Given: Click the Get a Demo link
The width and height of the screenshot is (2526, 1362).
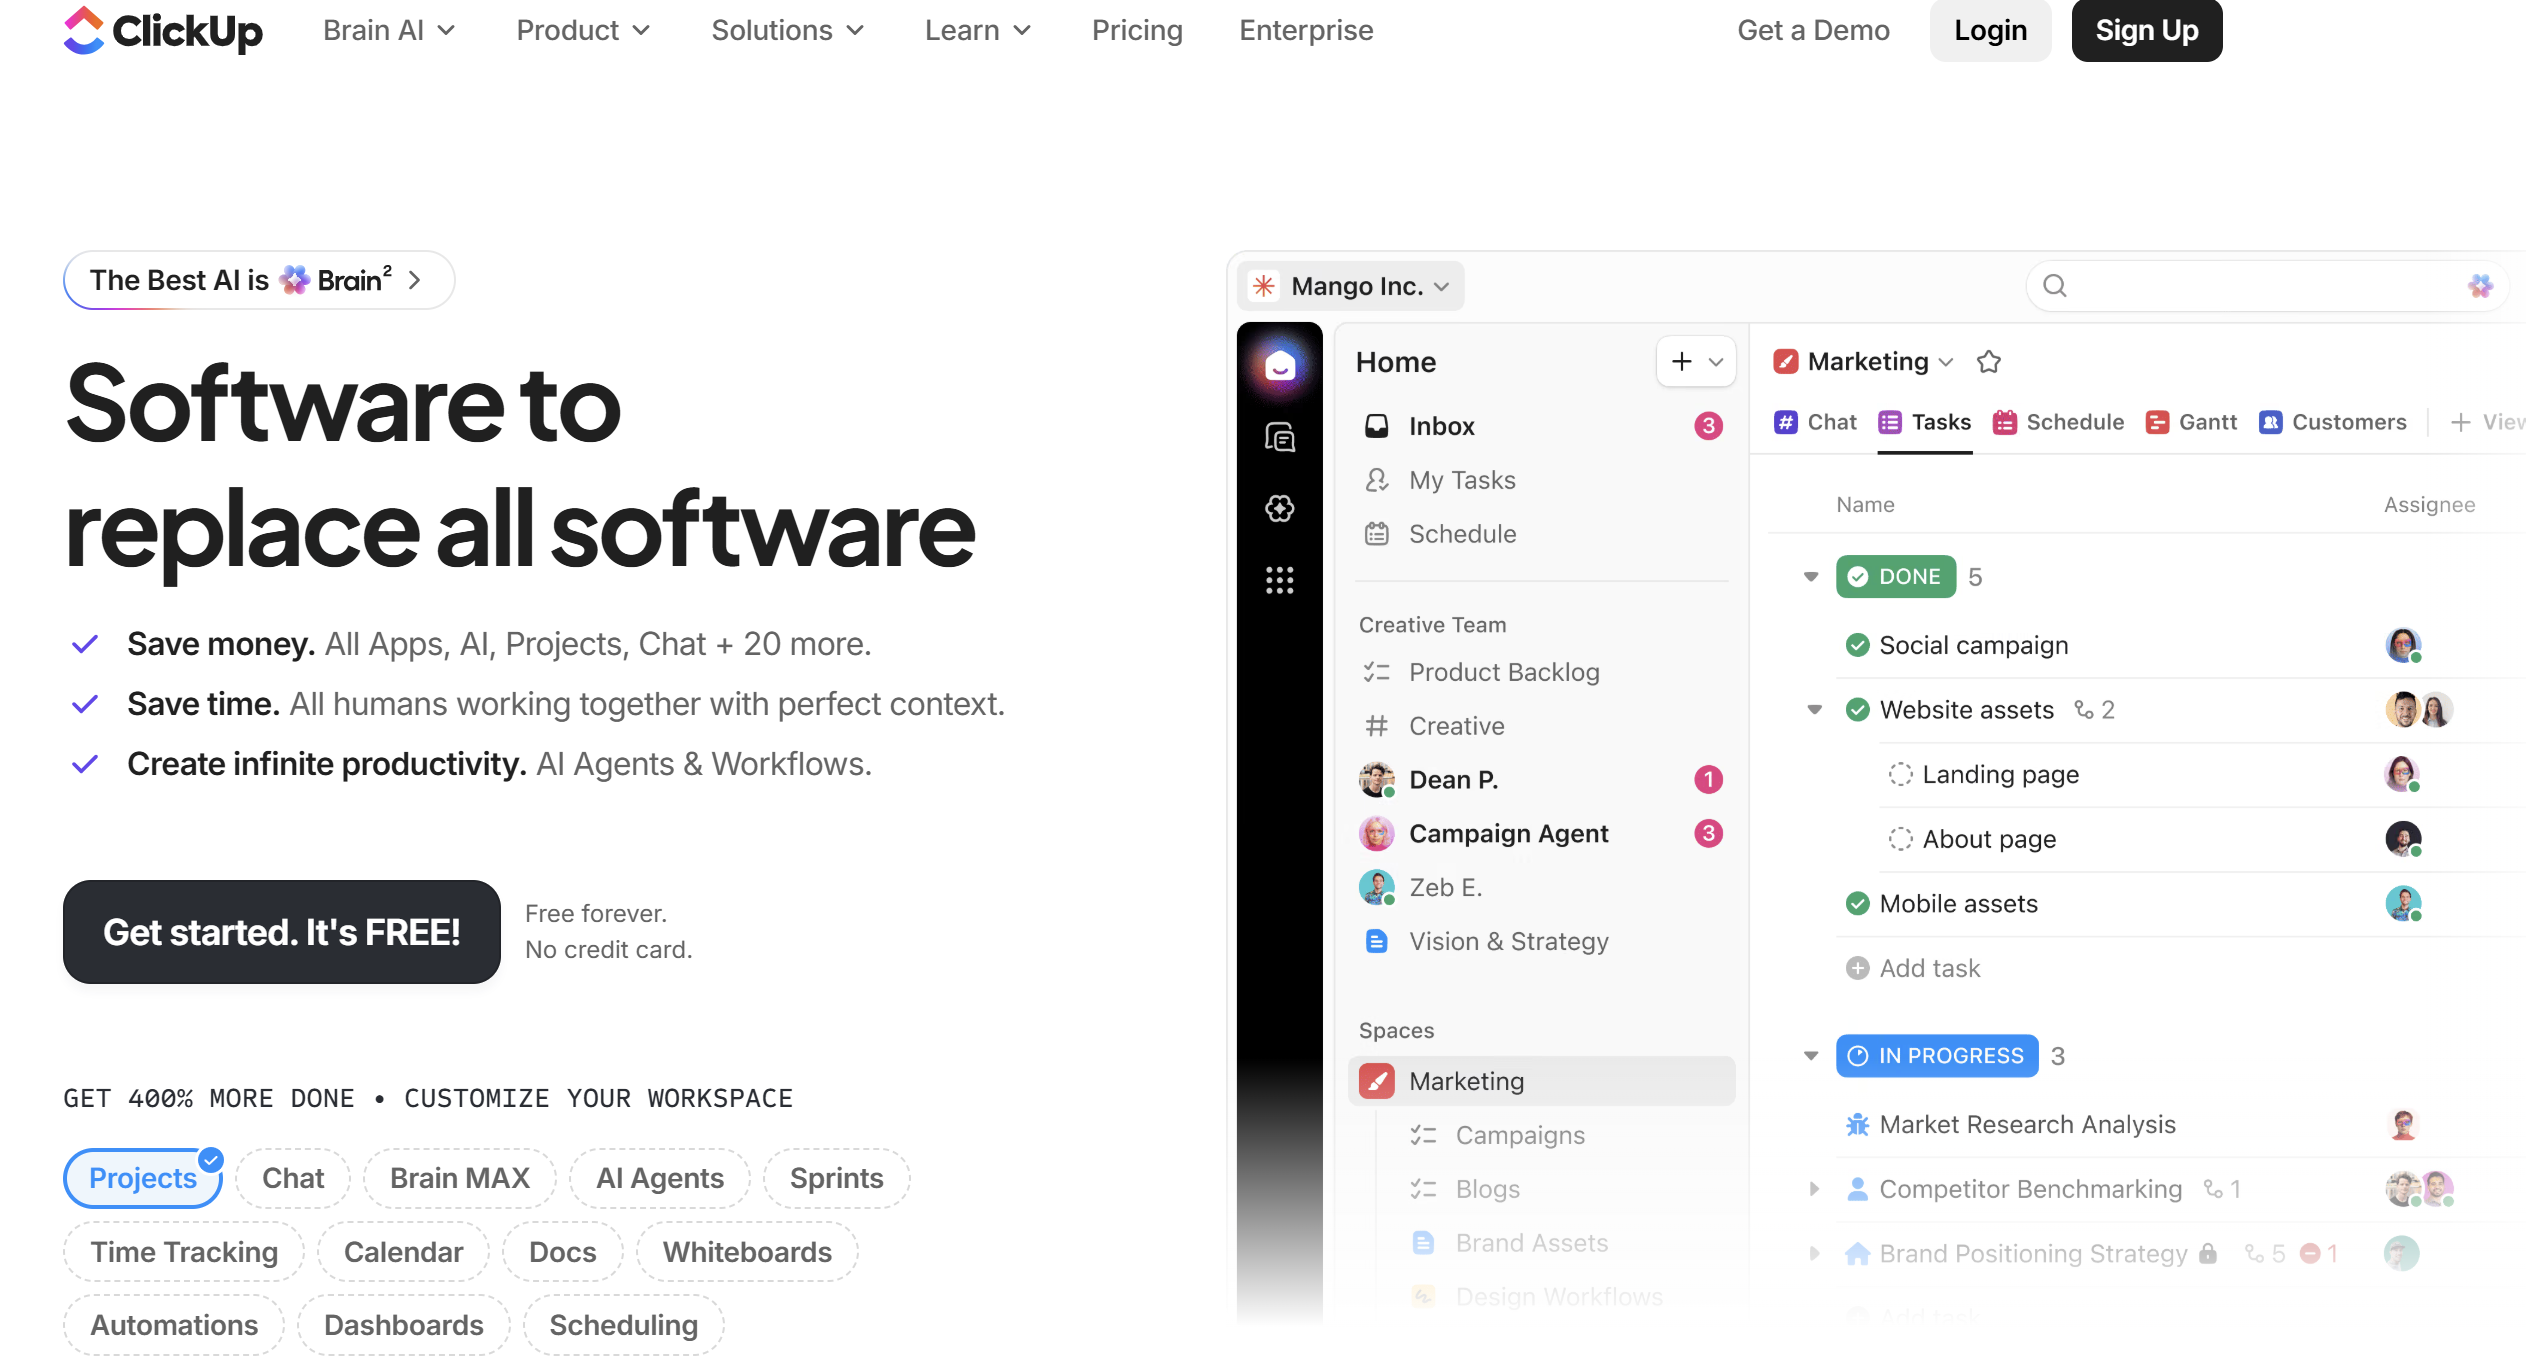Looking at the screenshot, I should click(x=1813, y=30).
